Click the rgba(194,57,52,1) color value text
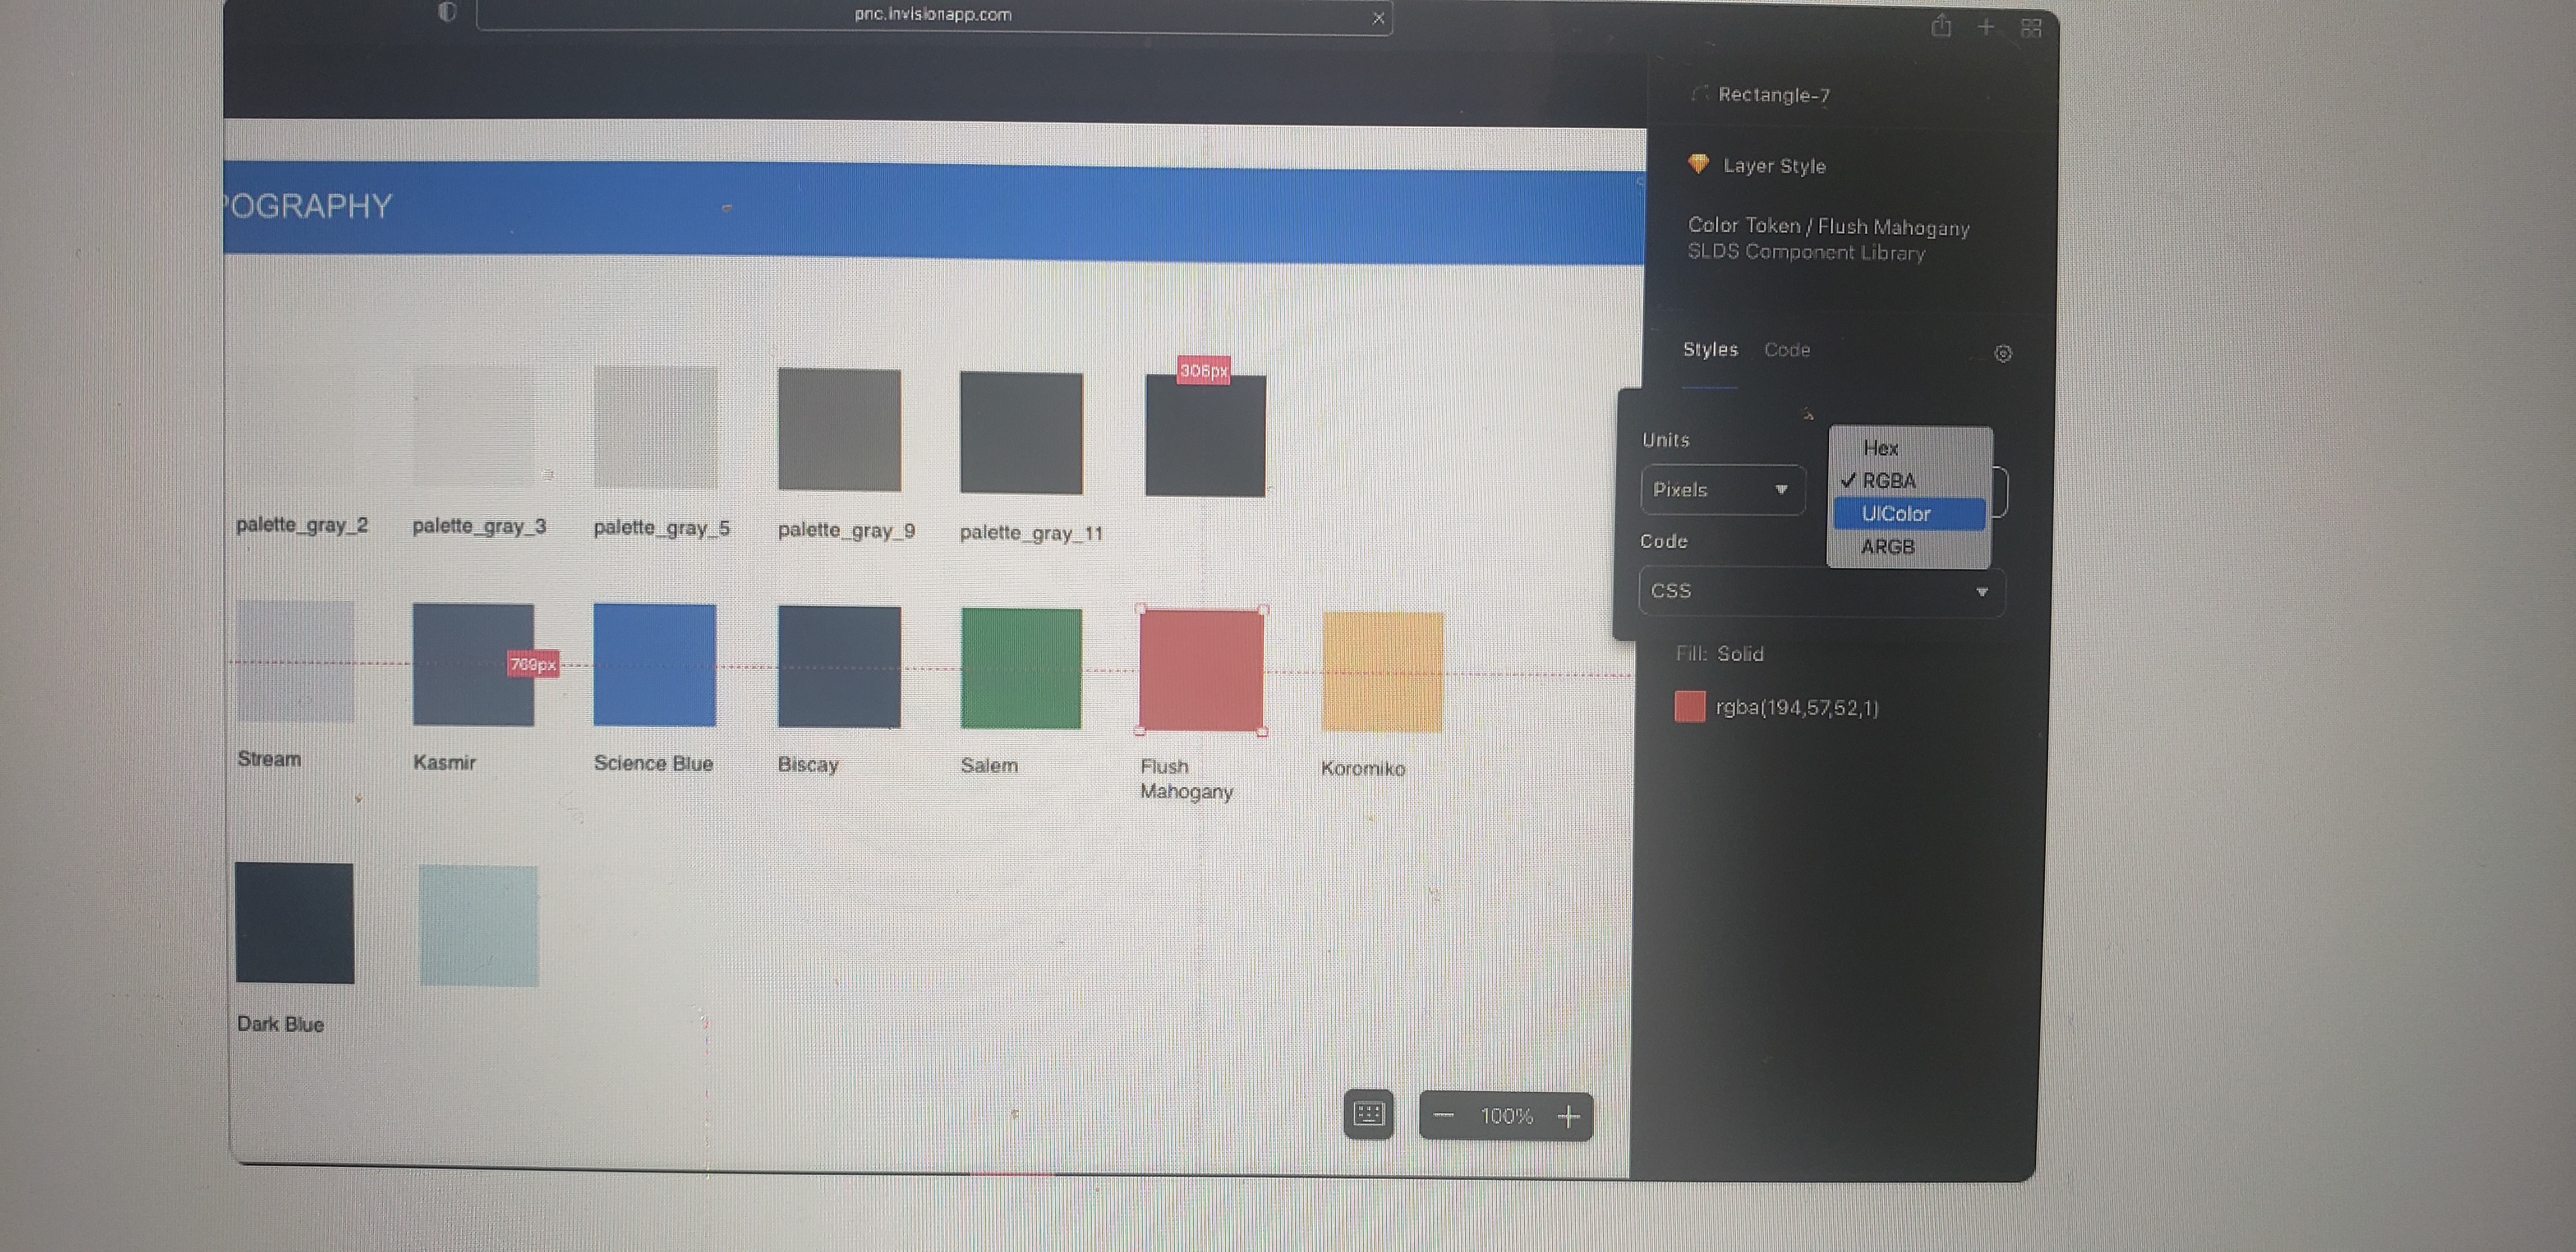This screenshot has height=1252, width=2576. [1797, 708]
